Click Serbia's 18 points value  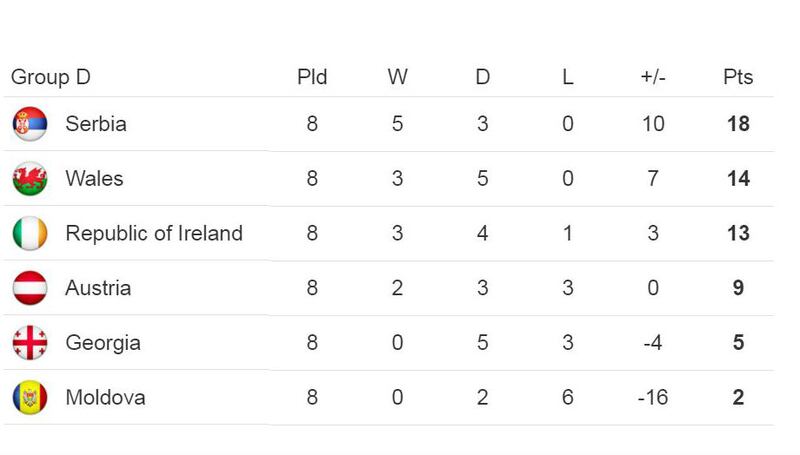pos(738,124)
